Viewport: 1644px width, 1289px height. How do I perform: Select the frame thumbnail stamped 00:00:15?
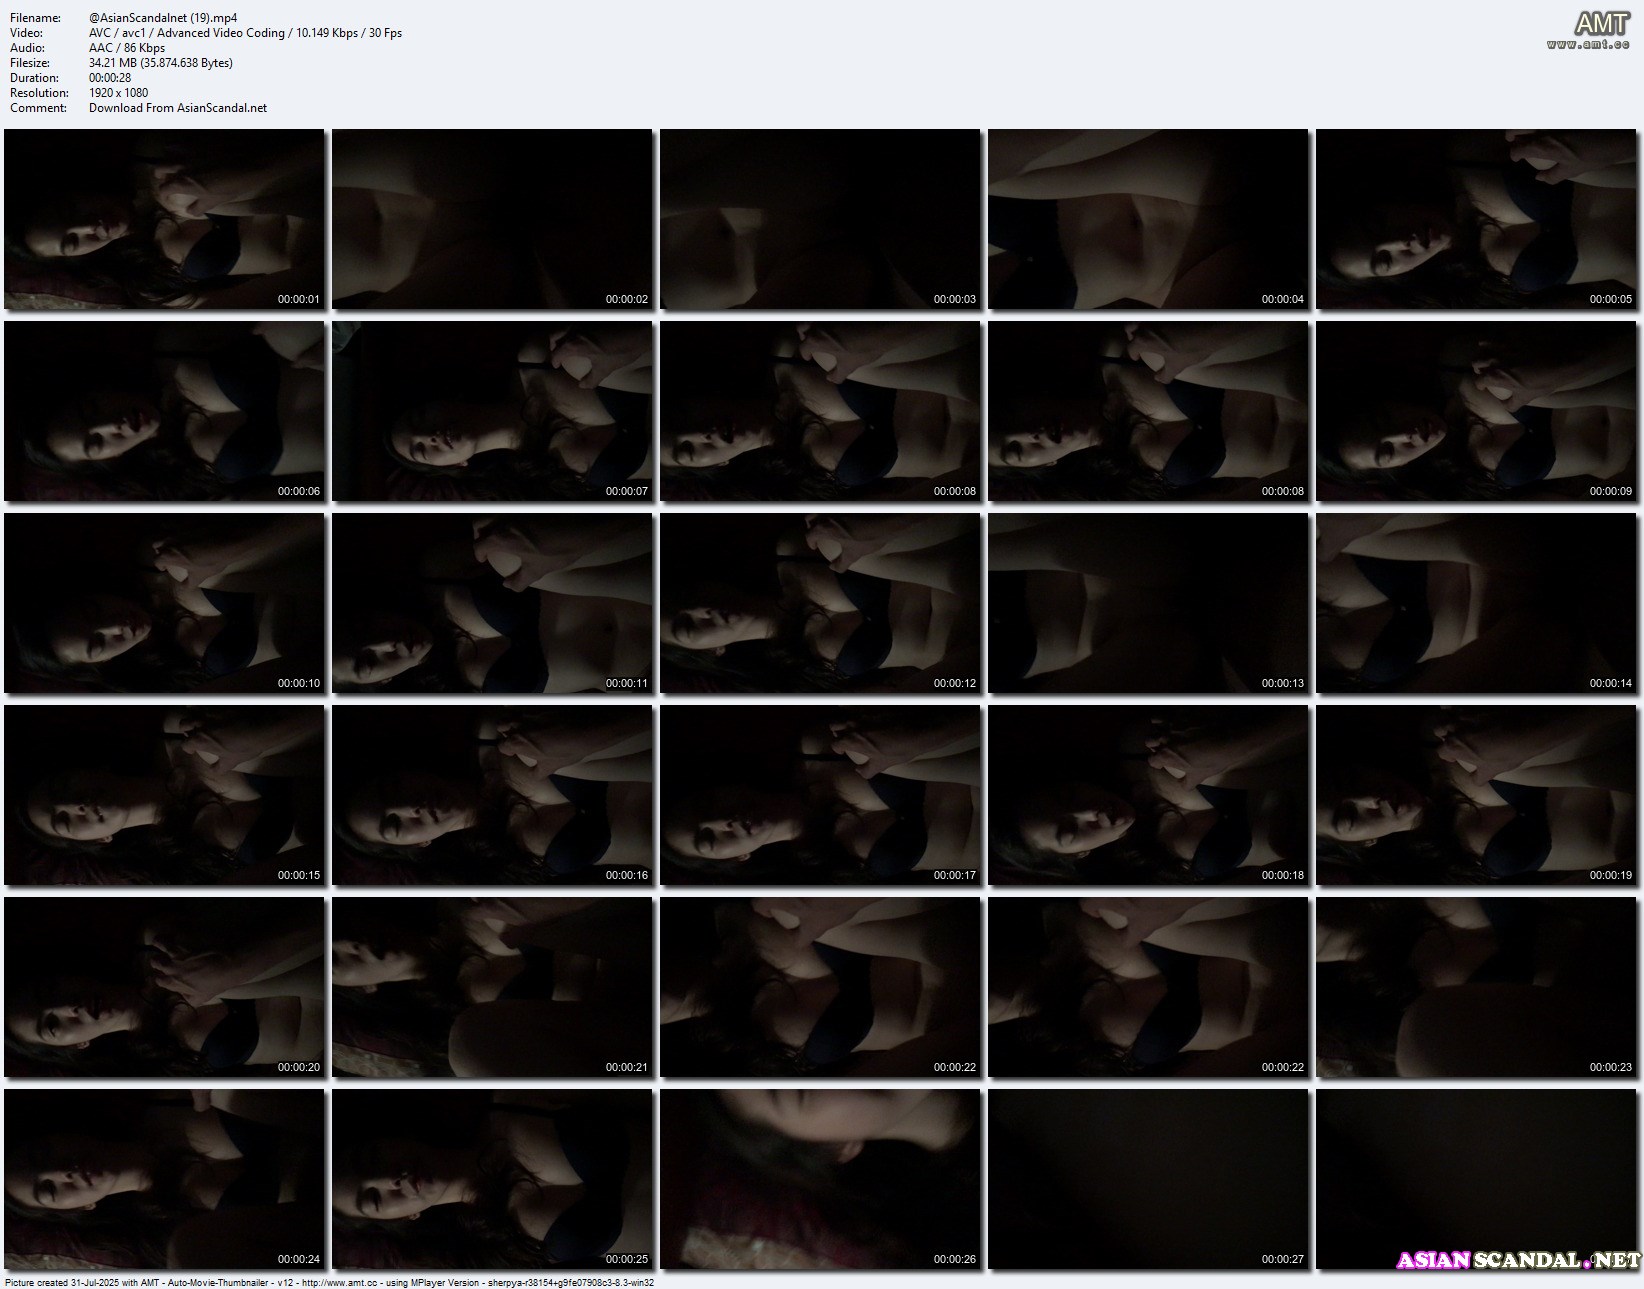[x=164, y=795]
